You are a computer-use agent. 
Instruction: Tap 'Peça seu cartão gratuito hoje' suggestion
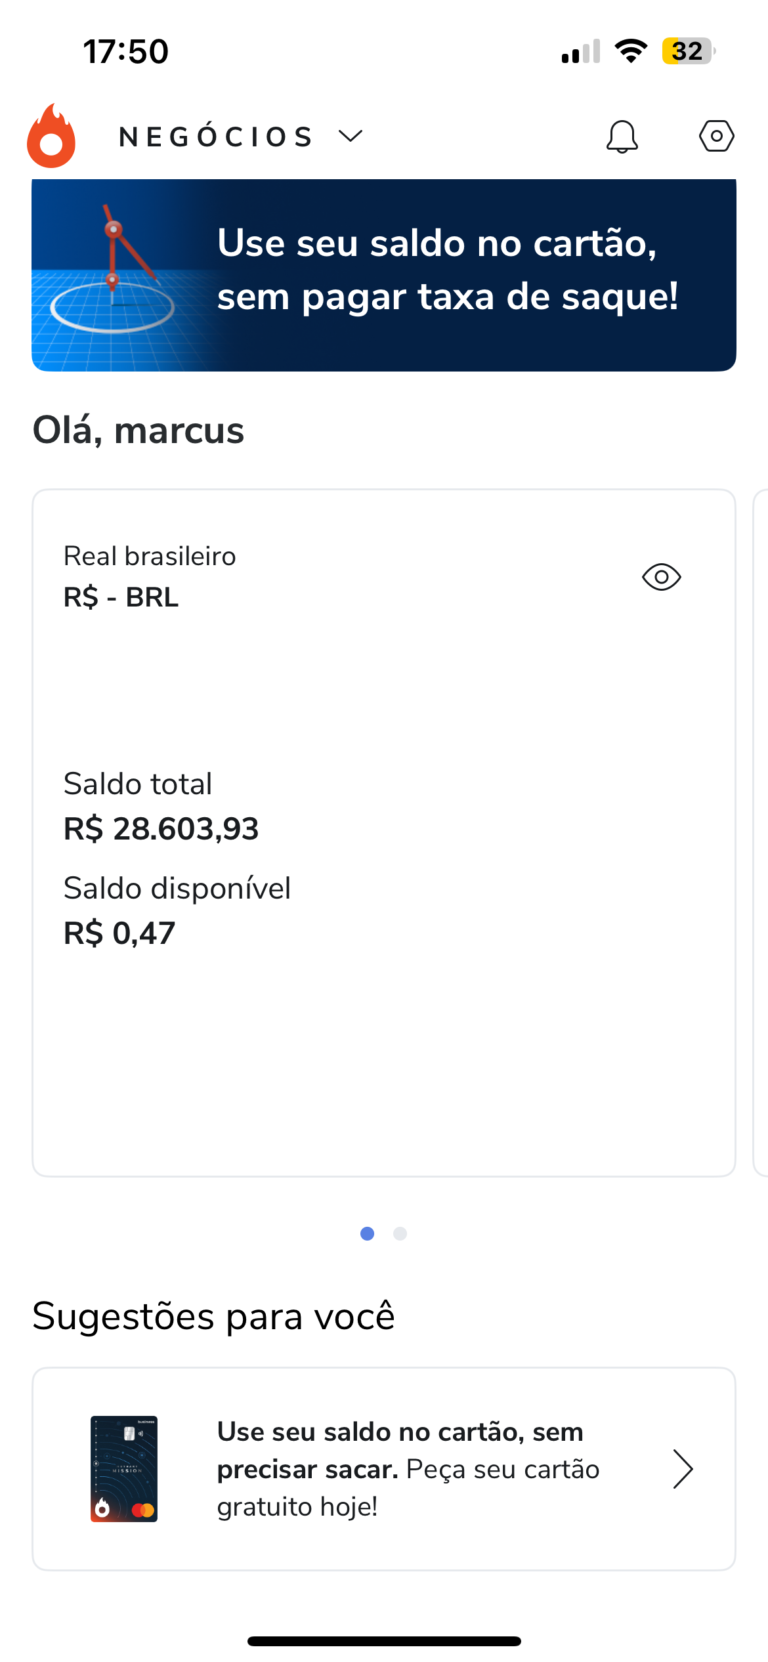coord(408,1469)
